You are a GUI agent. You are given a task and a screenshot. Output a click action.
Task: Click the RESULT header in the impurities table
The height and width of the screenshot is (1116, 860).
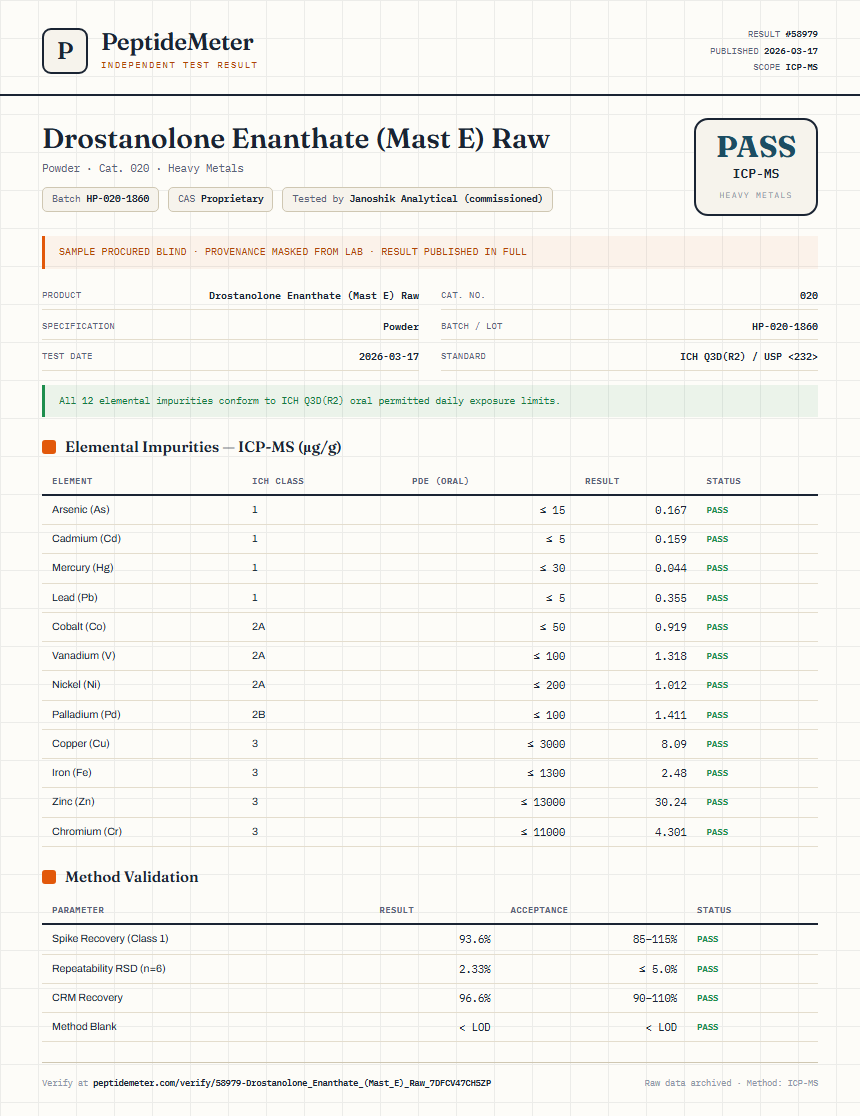point(602,481)
